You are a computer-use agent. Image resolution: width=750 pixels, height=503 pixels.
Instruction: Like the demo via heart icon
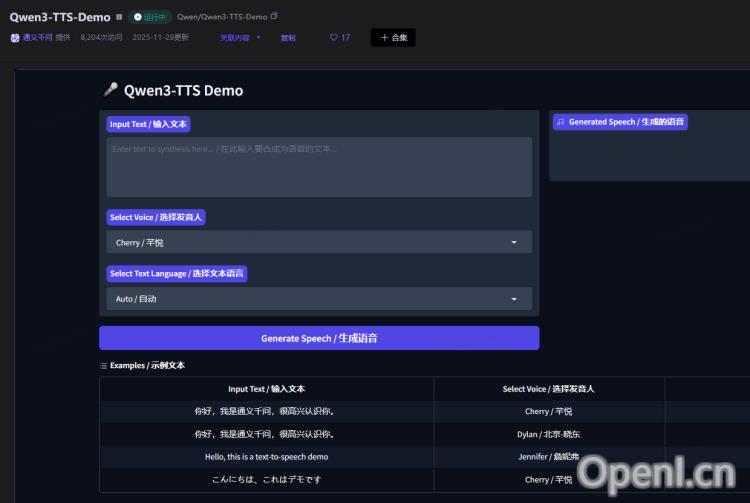(334, 37)
